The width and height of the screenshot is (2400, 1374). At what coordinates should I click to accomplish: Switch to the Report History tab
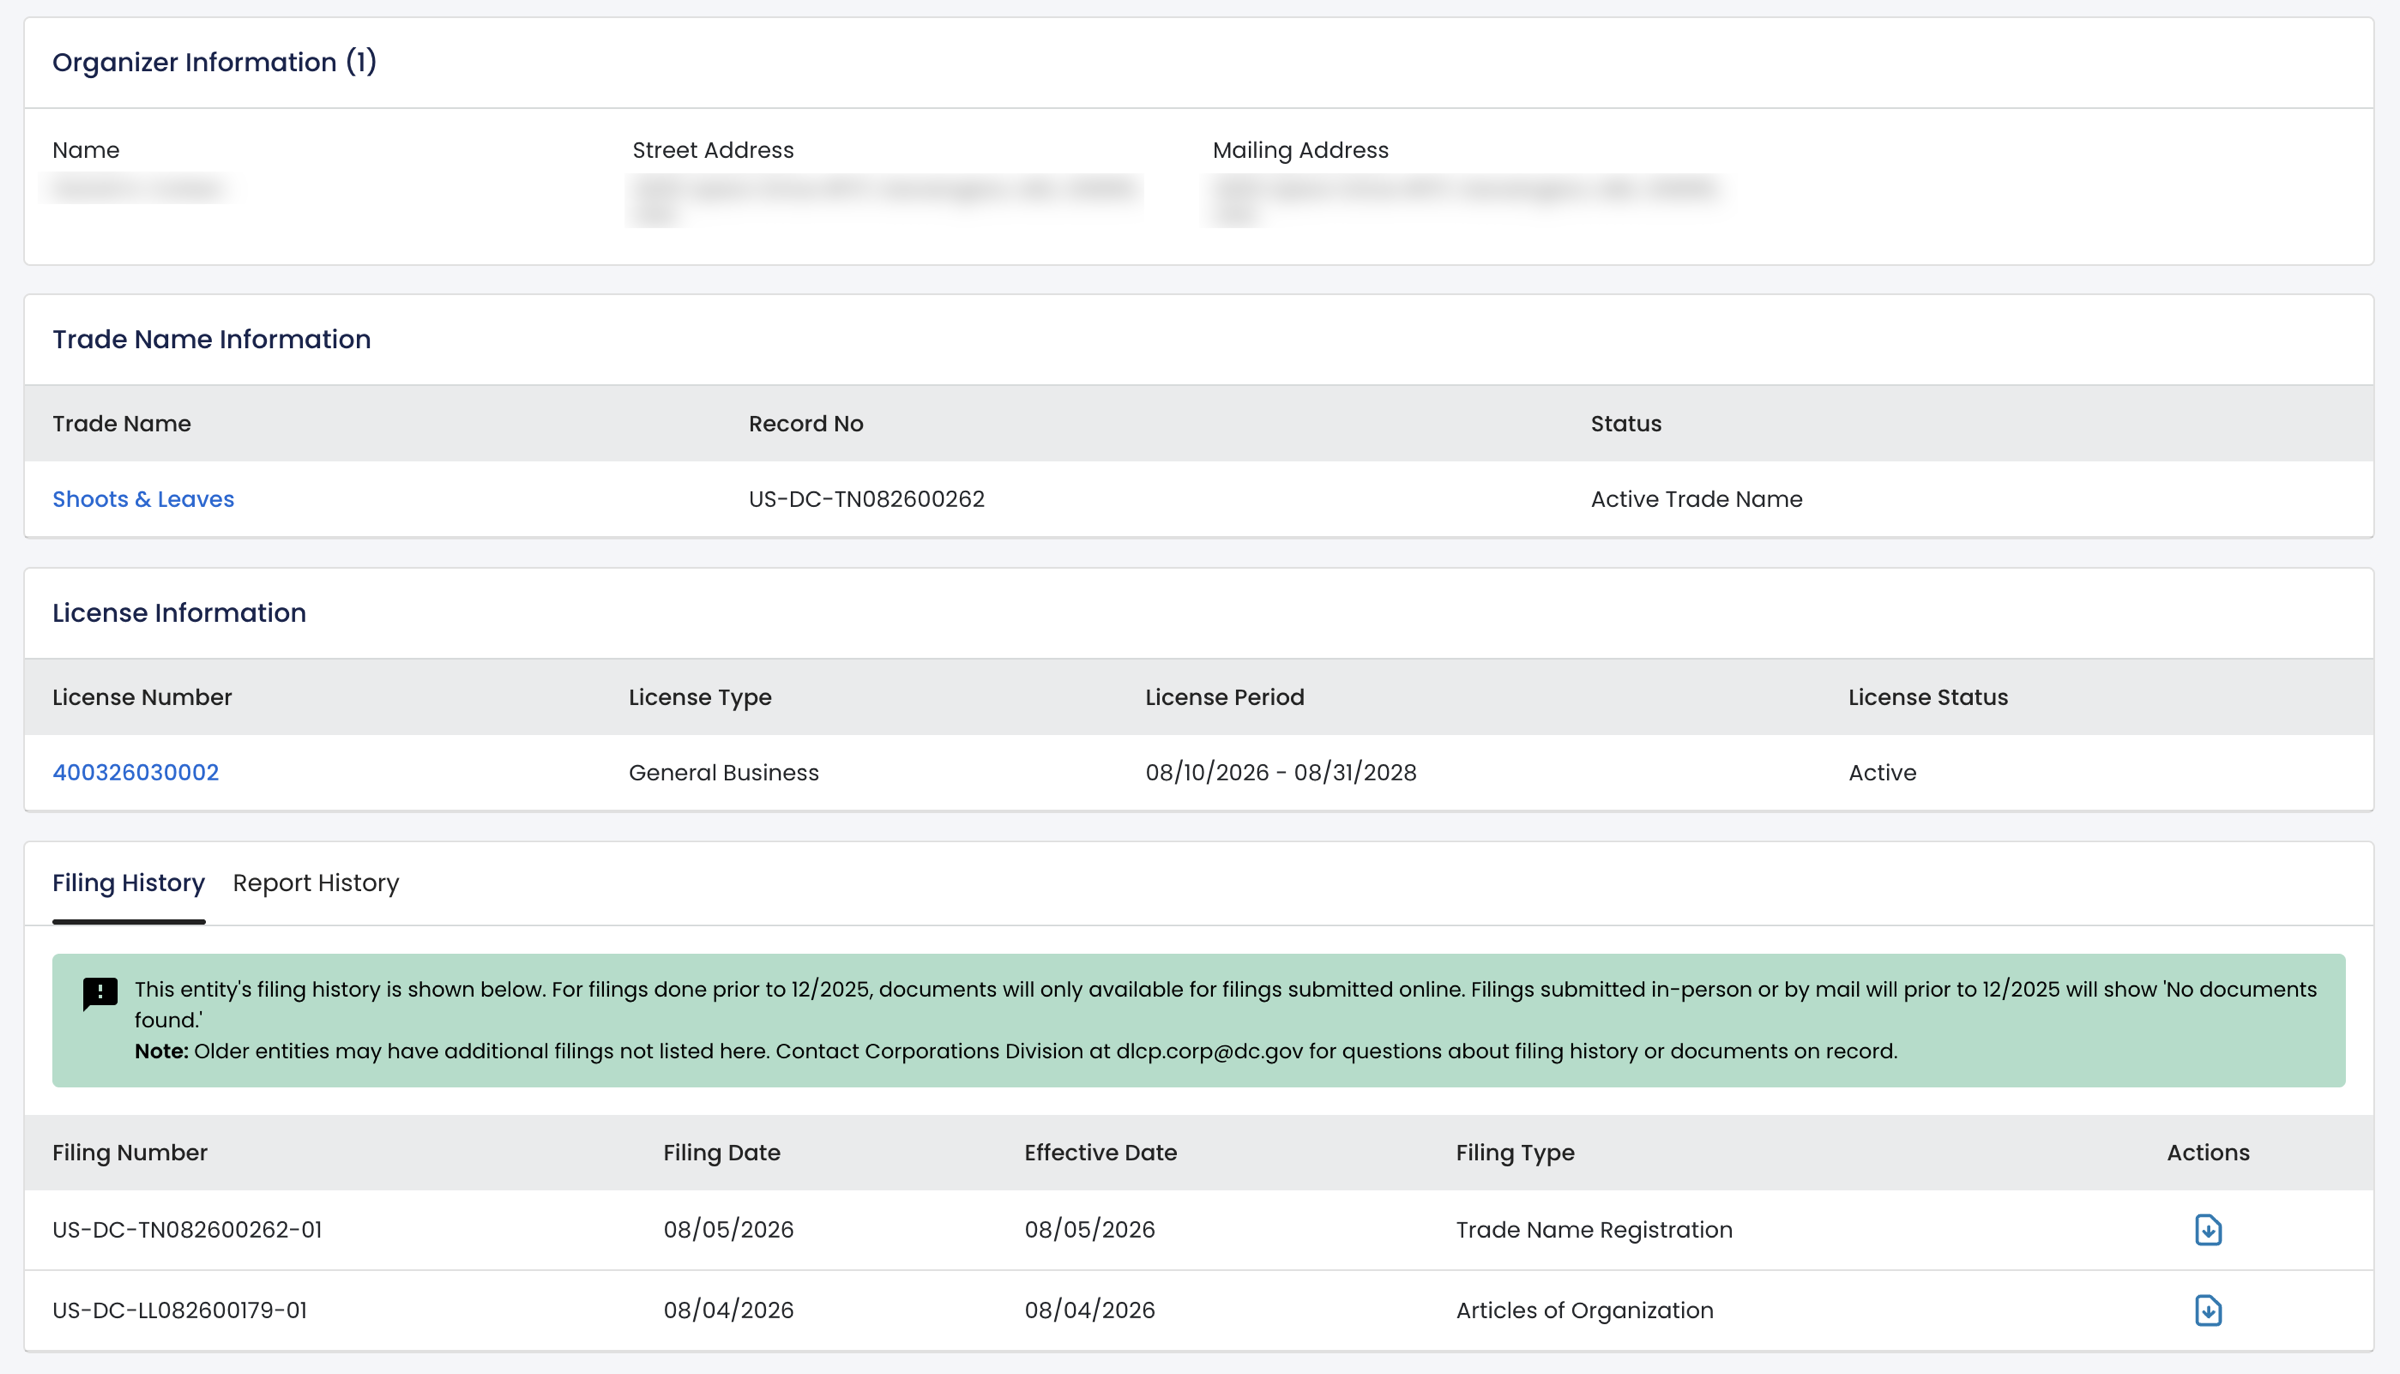click(316, 883)
